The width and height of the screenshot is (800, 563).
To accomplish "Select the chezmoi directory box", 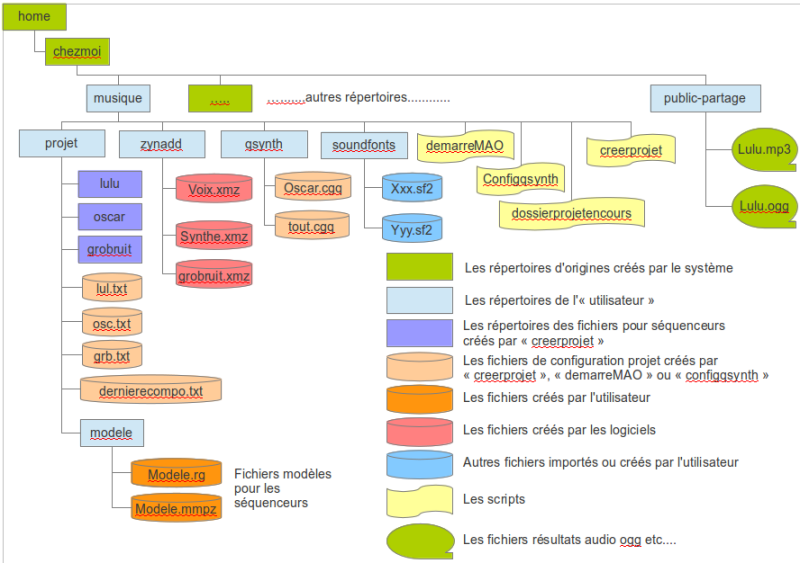I will coord(77,52).
